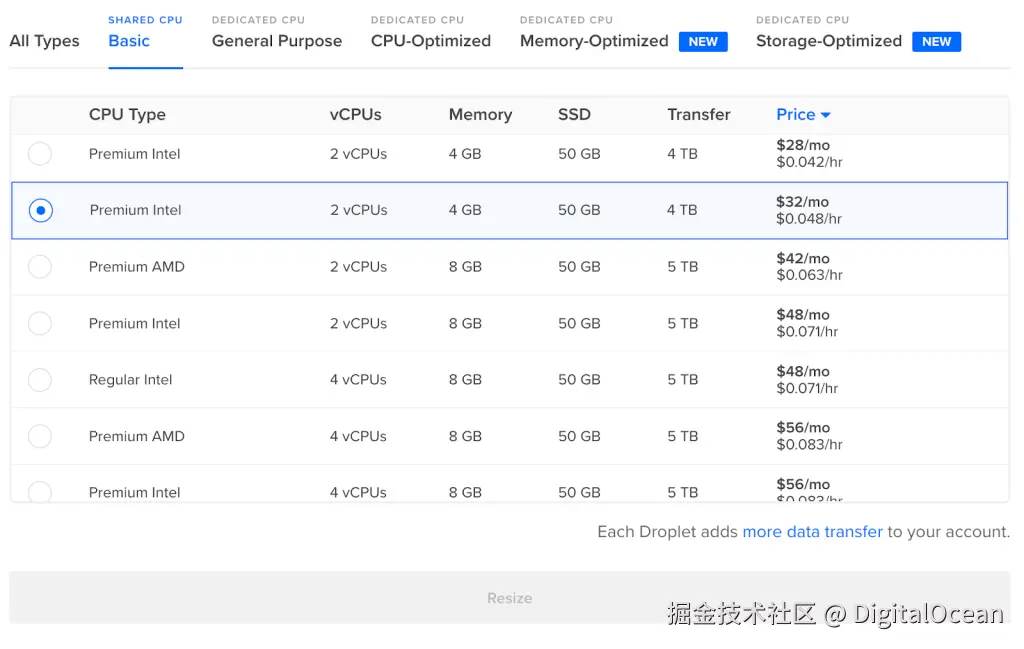The image size is (1024, 649).
Task: Open the General Purpose tab
Action: coord(277,41)
